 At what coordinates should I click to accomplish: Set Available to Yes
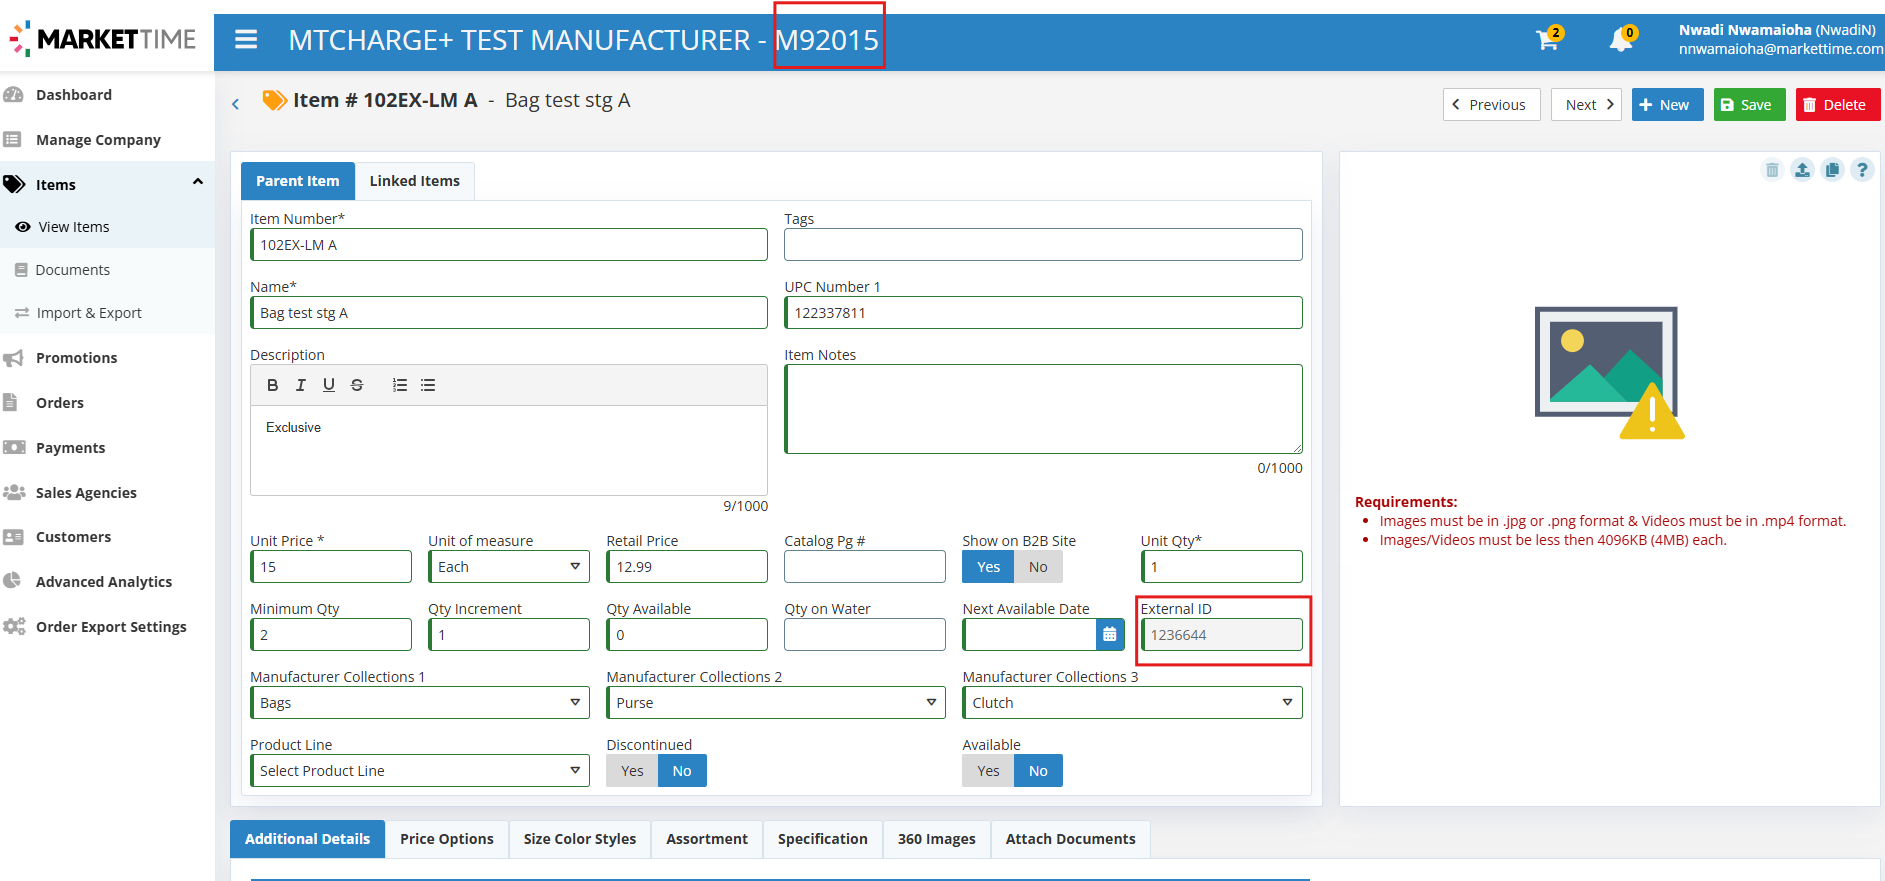click(x=988, y=771)
